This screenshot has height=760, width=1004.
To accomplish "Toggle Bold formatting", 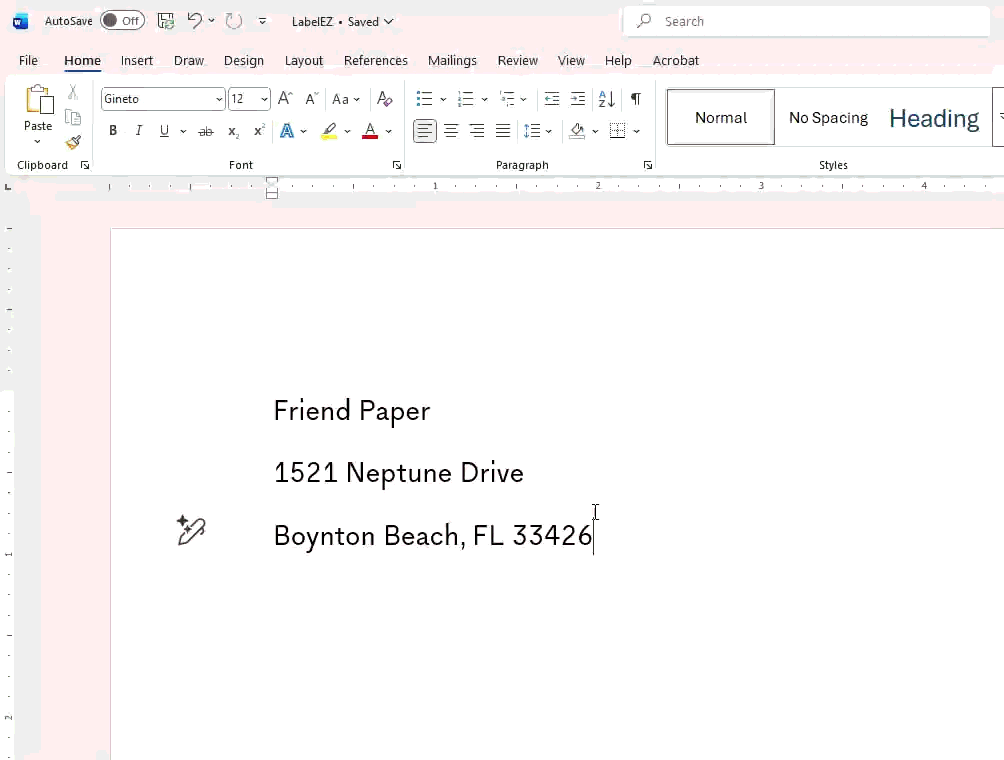I will [113, 131].
